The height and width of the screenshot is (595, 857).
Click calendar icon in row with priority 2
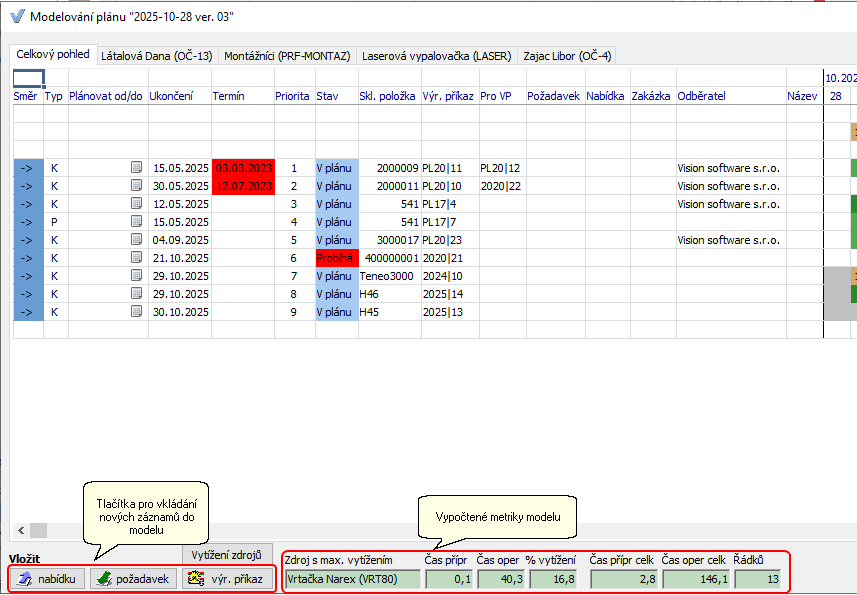coord(137,186)
